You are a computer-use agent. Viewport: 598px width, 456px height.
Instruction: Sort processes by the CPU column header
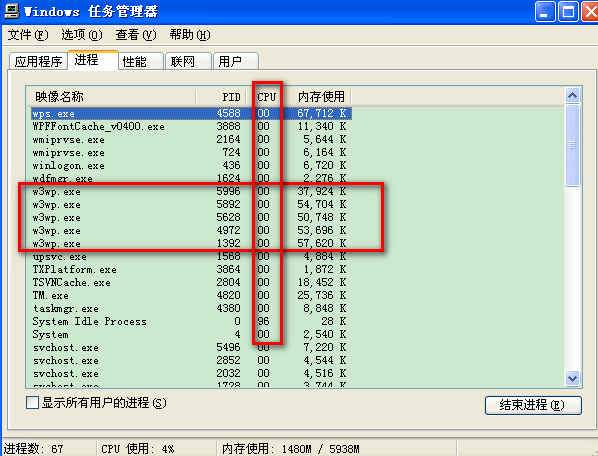(266, 97)
